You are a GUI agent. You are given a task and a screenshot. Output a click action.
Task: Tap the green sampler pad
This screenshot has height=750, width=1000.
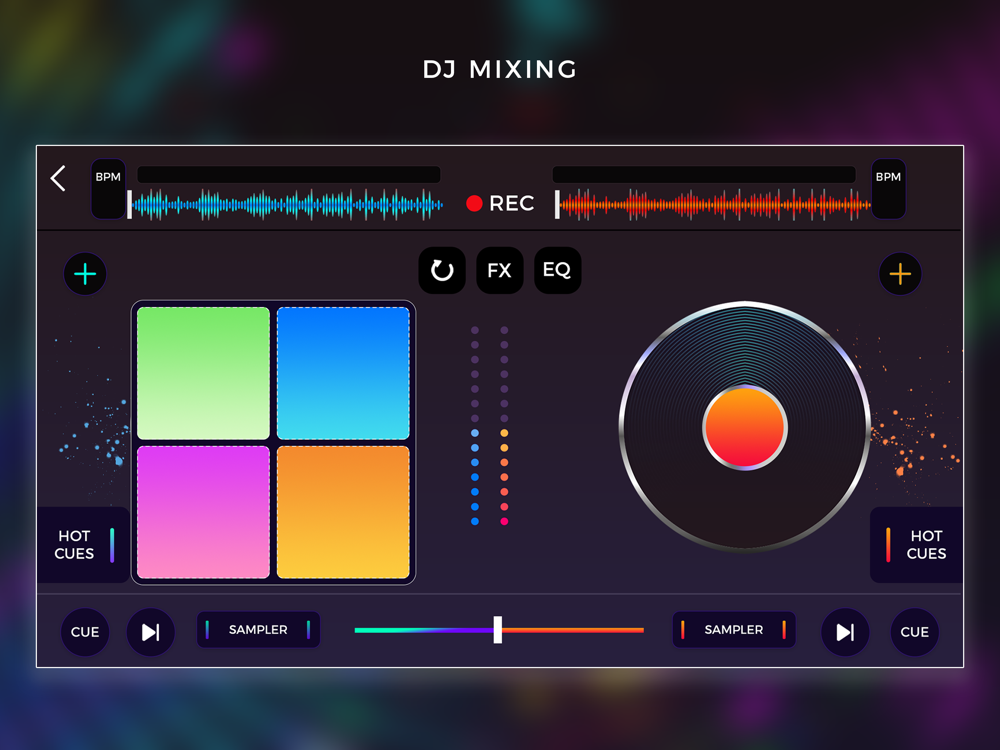(x=203, y=373)
